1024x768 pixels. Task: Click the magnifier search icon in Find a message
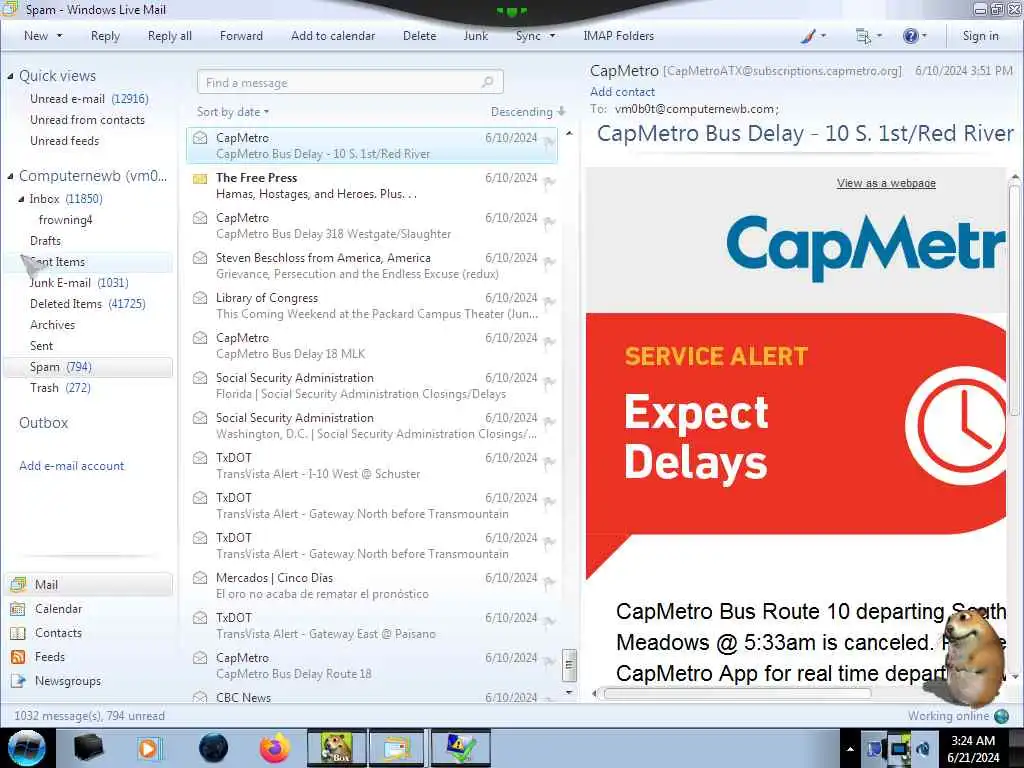click(x=487, y=82)
